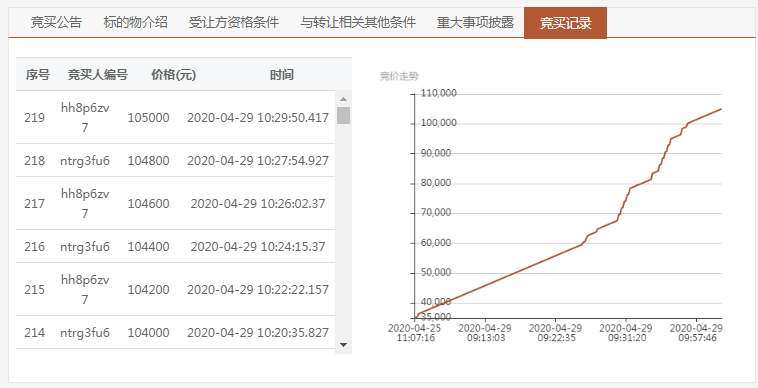This screenshot has height=388, width=758.
Task: Select the active 竞买记录 tab
Action: click(x=565, y=23)
